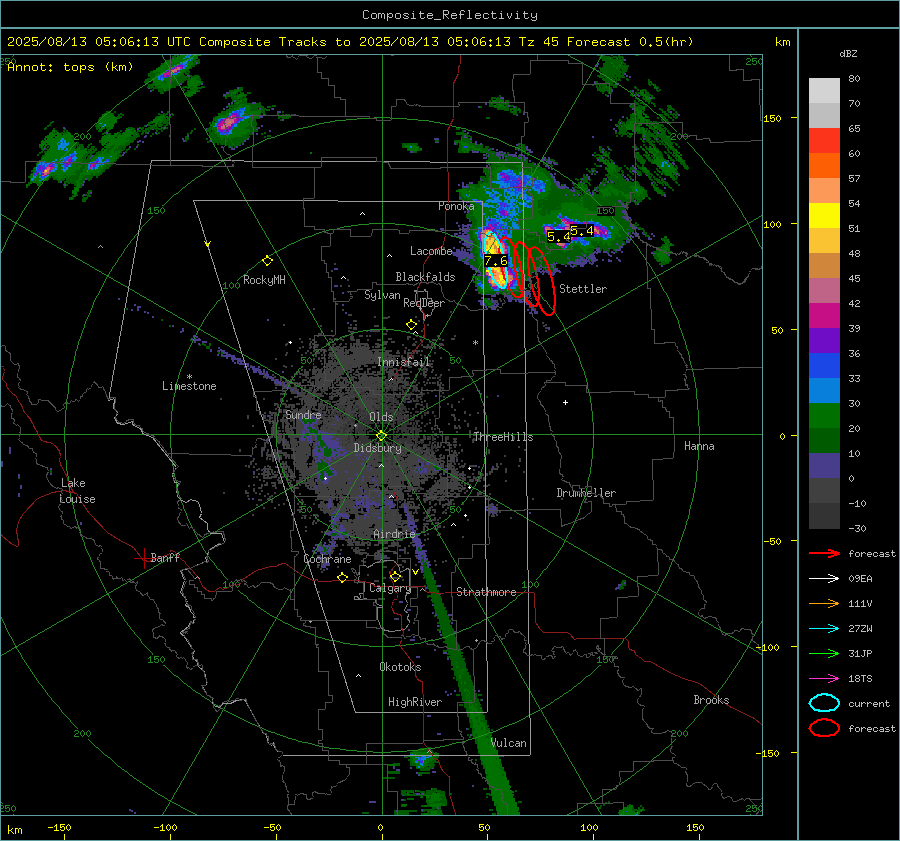Image resolution: width=900 pixels, height=841 pixels.
Task: Click the Blackfalds city label
Action: [x=425, y=277]
